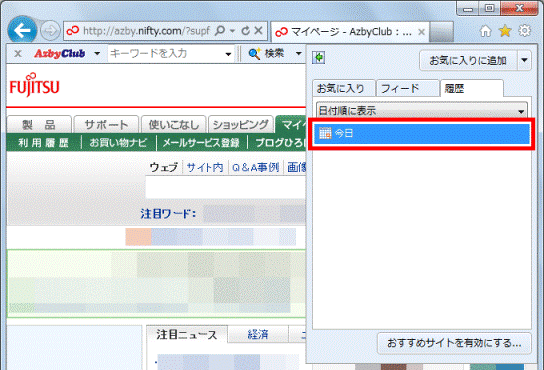Image resolution: width=544 pixels, height=370 pixels.
Task: Open the お買い物ナビ submenu link
Action: click(x=118, y=143)
